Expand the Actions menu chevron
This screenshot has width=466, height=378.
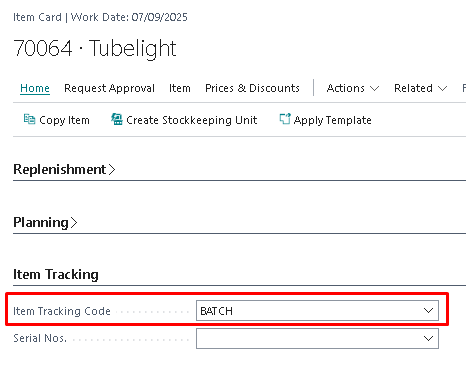[x=375, y=89]
